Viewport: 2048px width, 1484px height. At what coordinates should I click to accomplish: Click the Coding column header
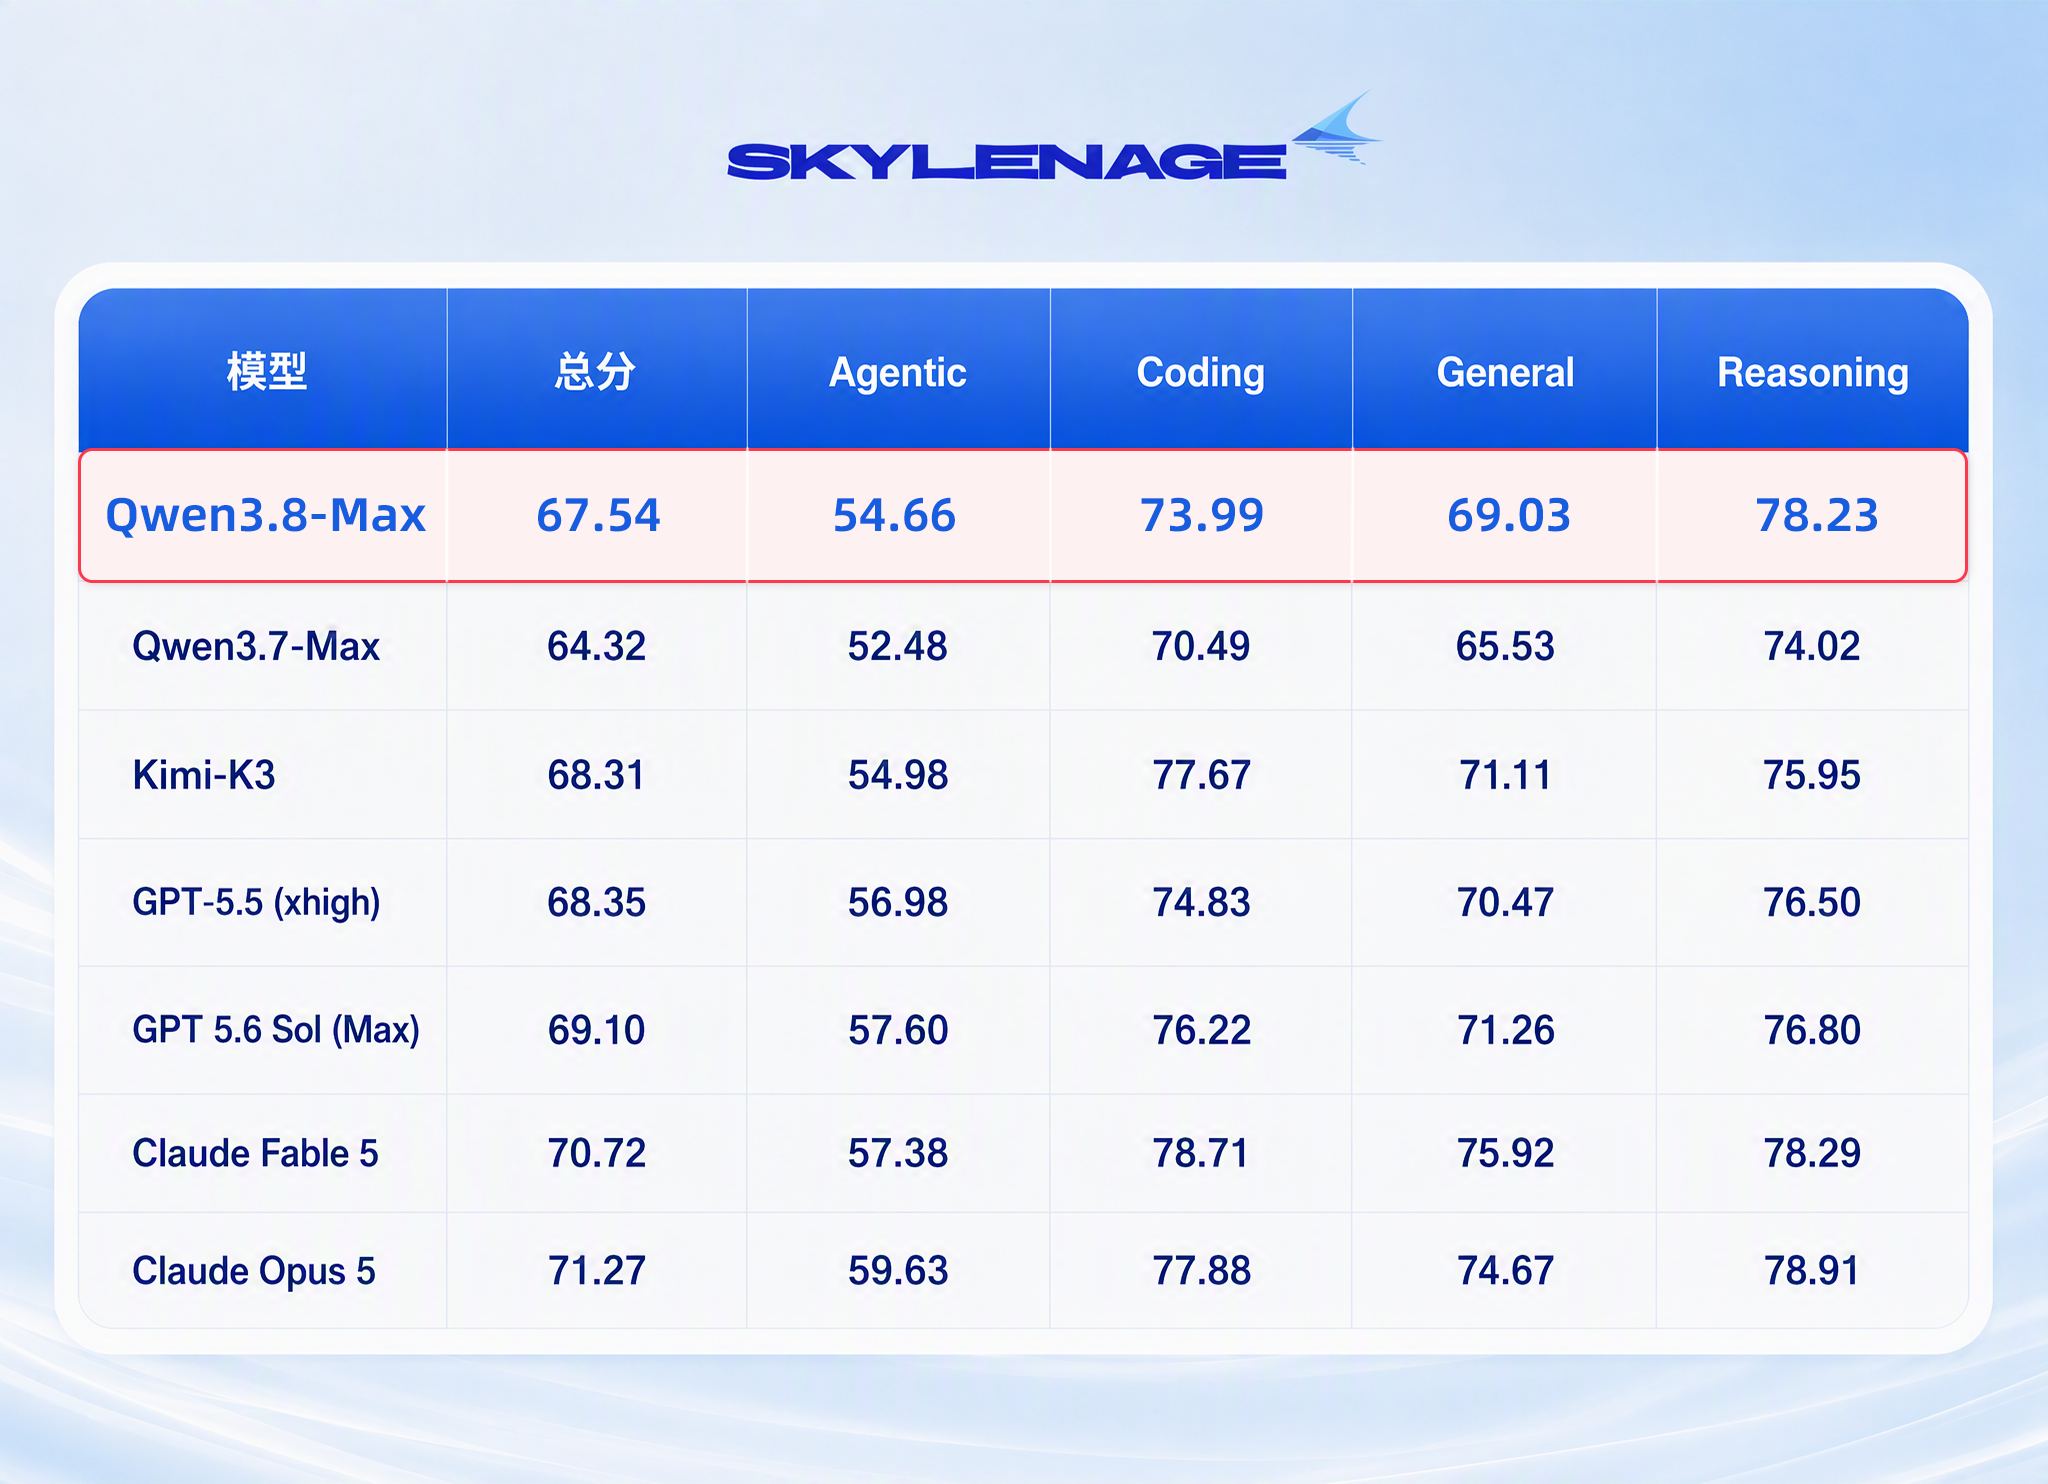pos(1201,373)
